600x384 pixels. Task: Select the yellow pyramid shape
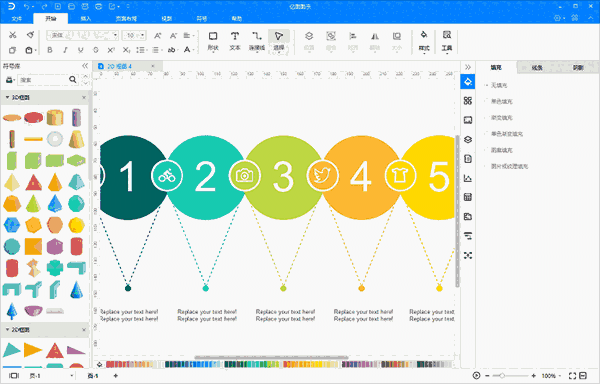click(12, 182)
